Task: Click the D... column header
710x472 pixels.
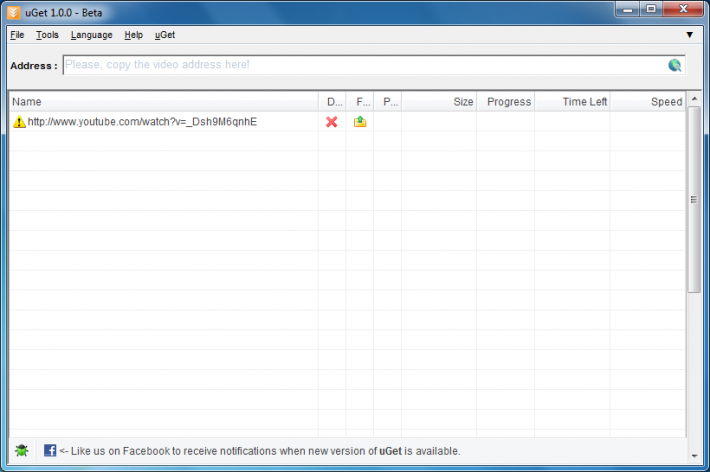Action: click(x=332, y=101)
